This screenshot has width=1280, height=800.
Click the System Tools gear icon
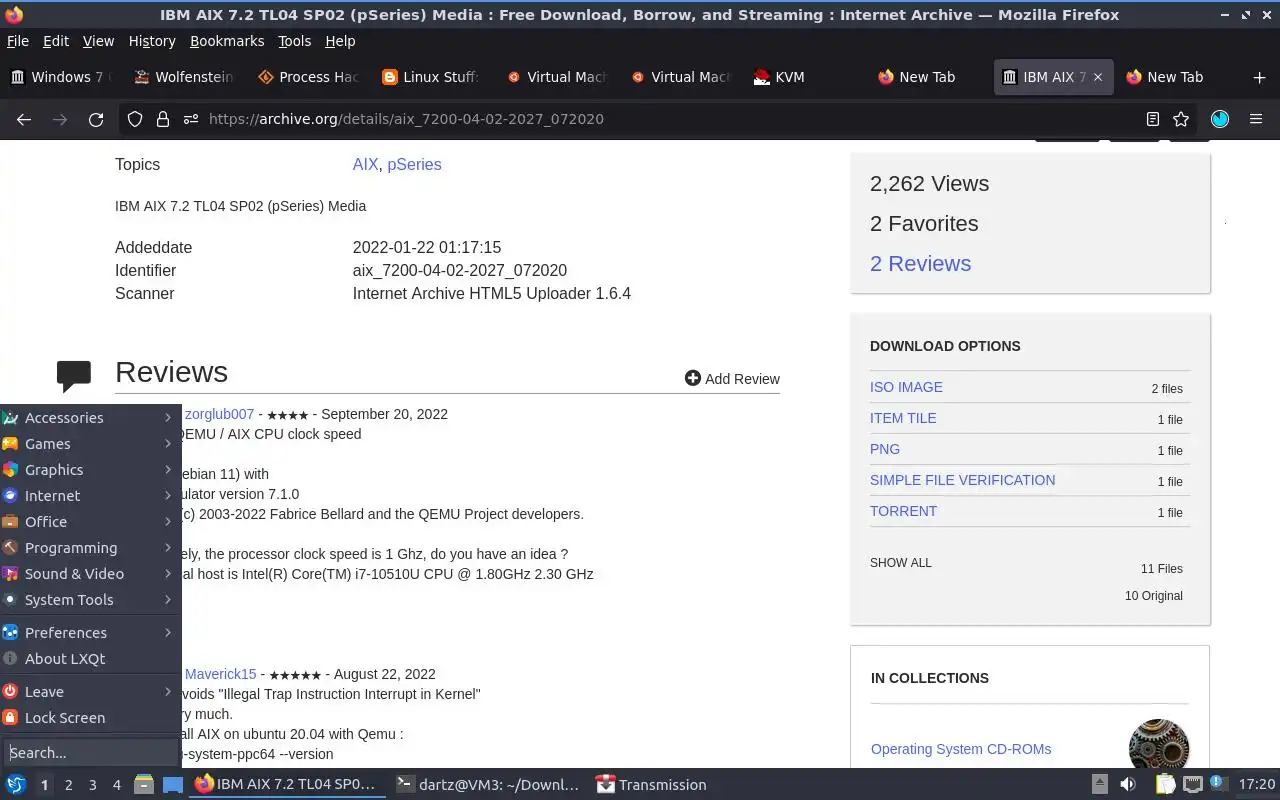point(10,600)
